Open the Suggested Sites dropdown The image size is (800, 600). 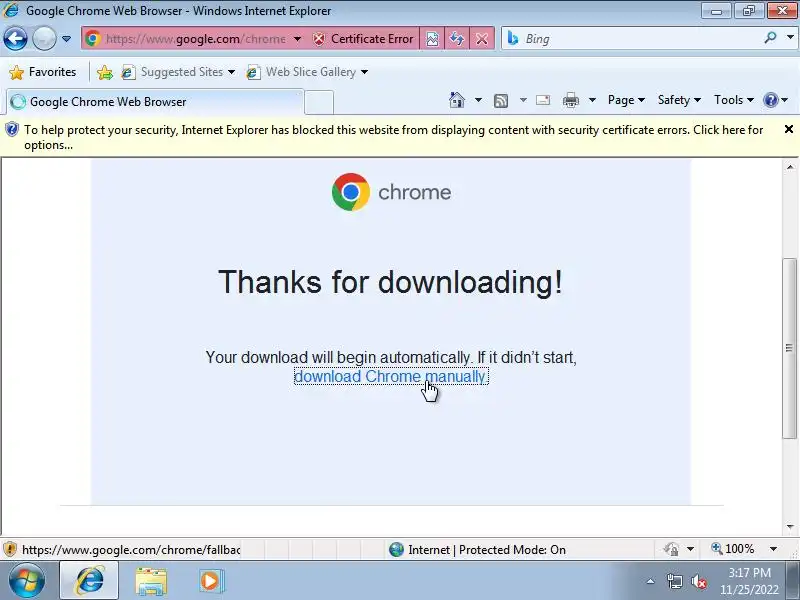click(x=178, y=72)
